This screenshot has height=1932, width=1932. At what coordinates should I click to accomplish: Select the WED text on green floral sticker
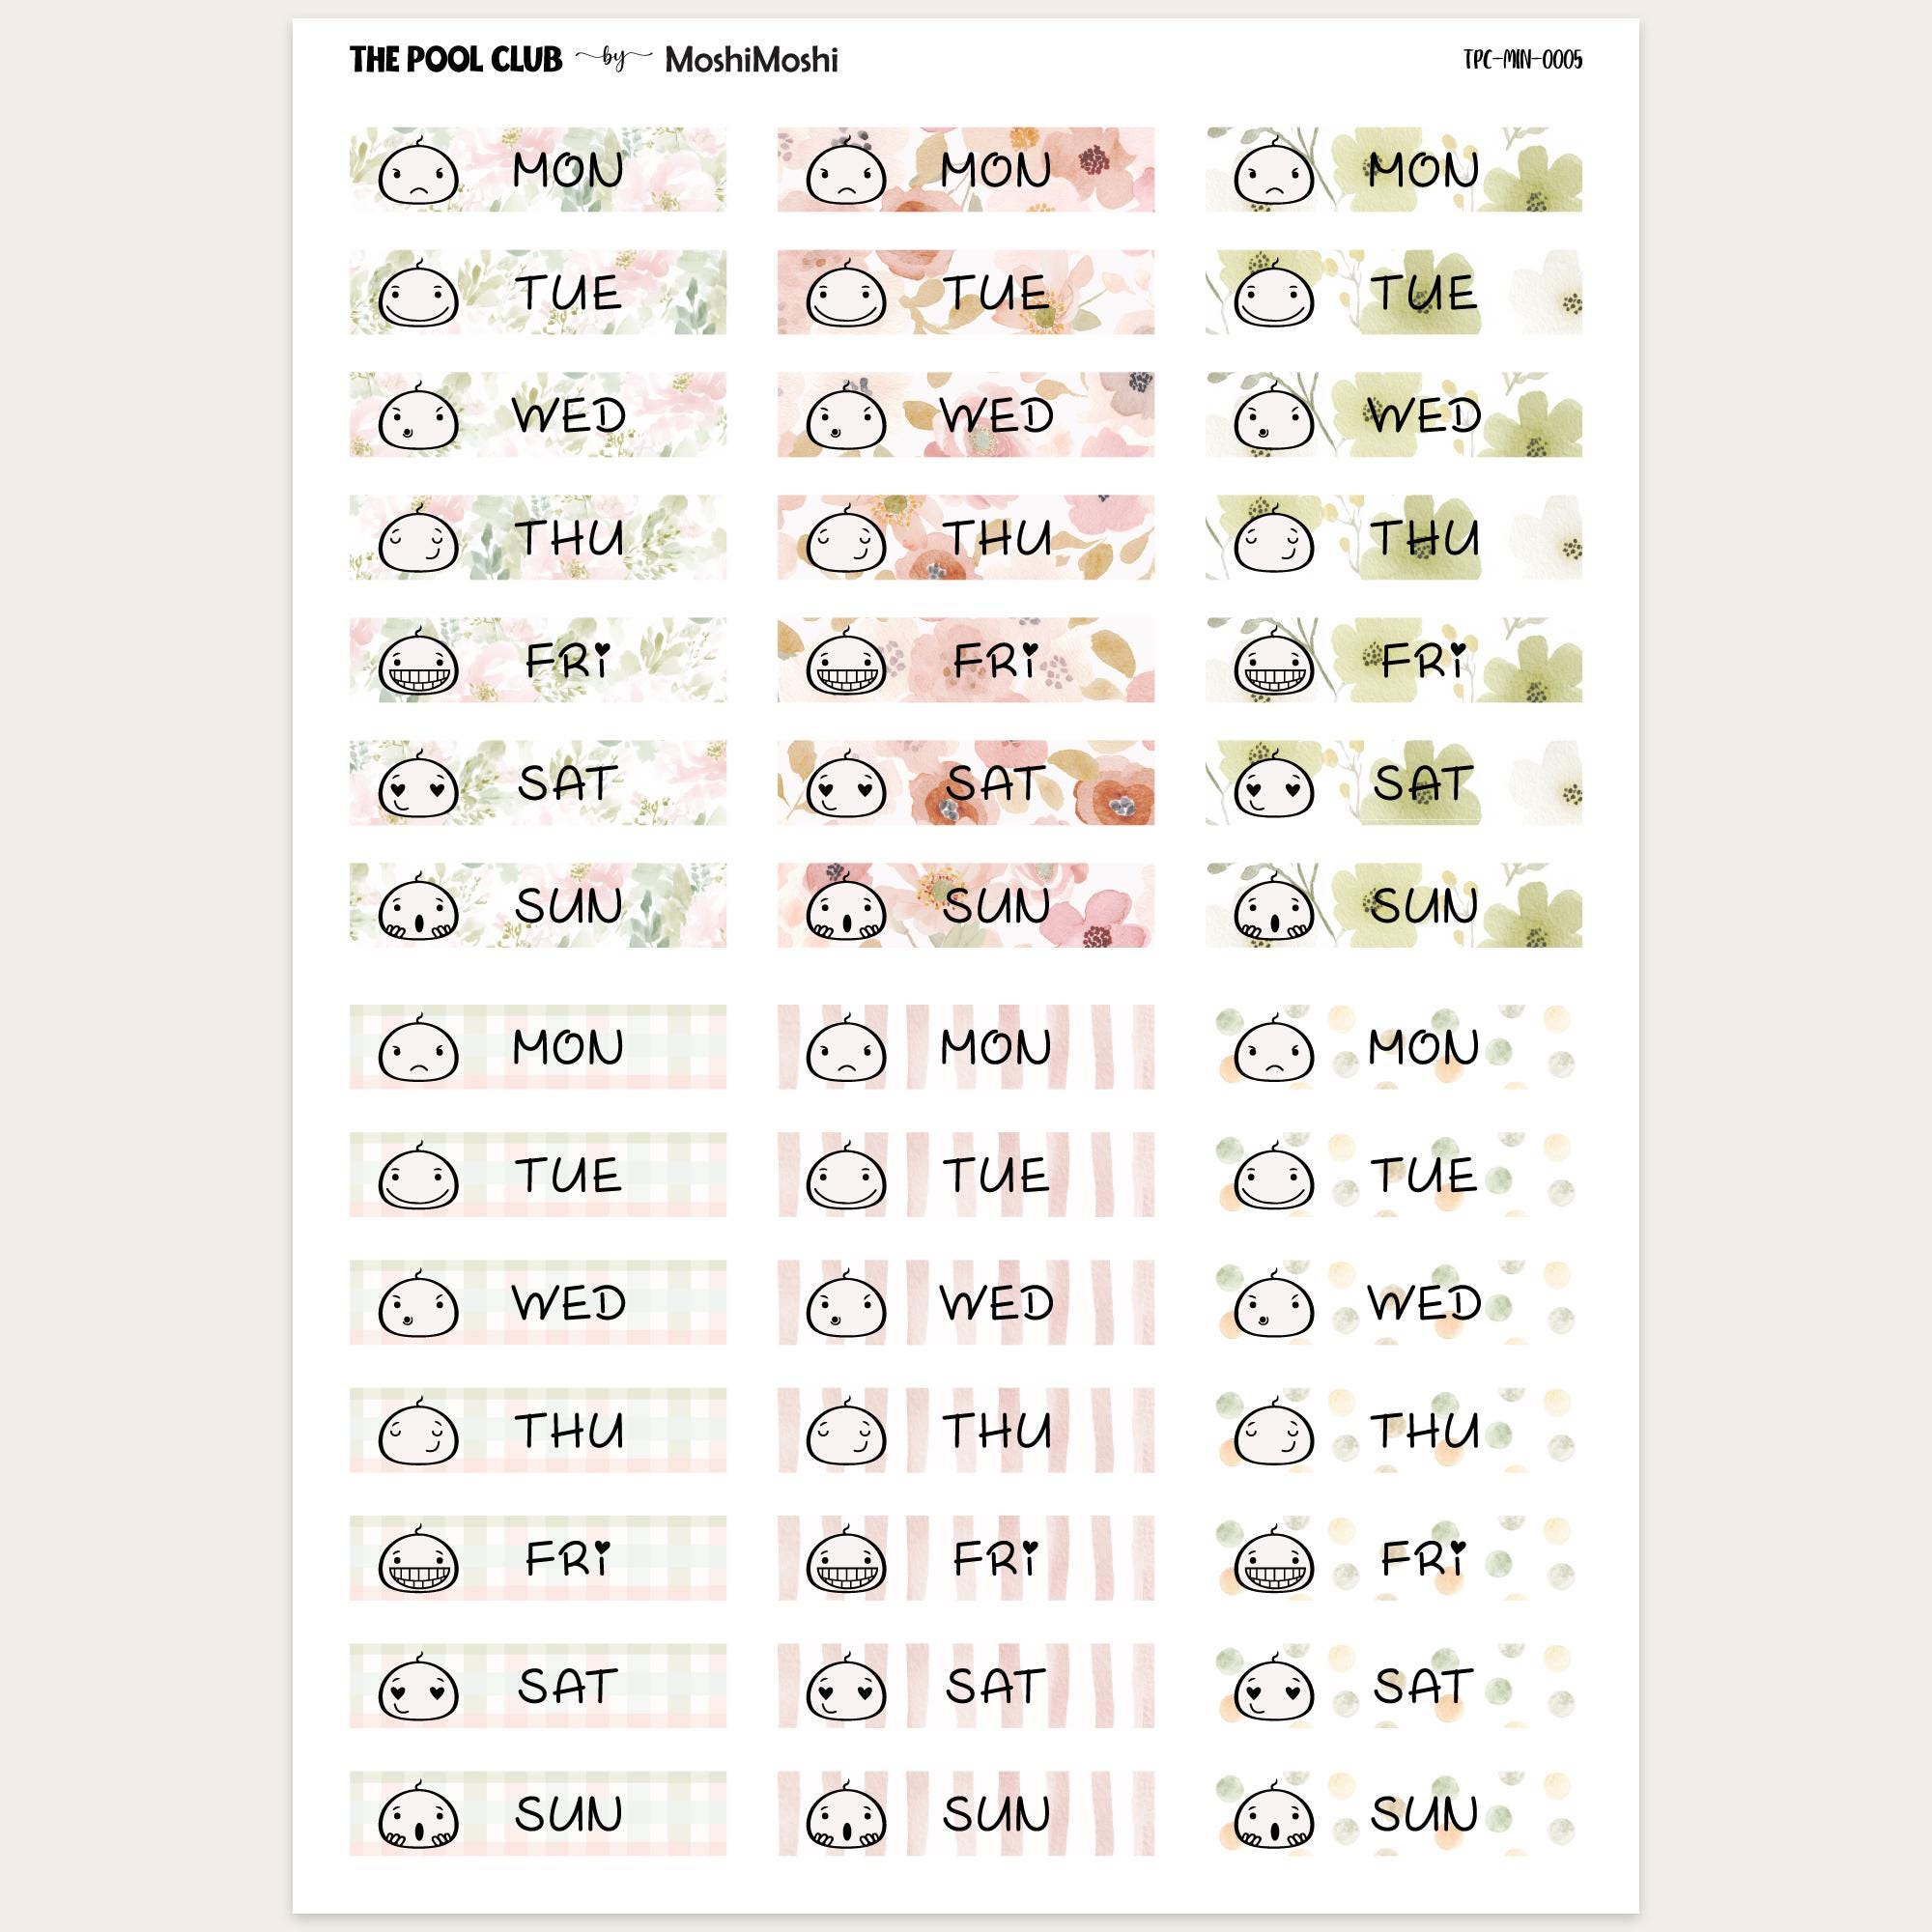pos(1424,416)
